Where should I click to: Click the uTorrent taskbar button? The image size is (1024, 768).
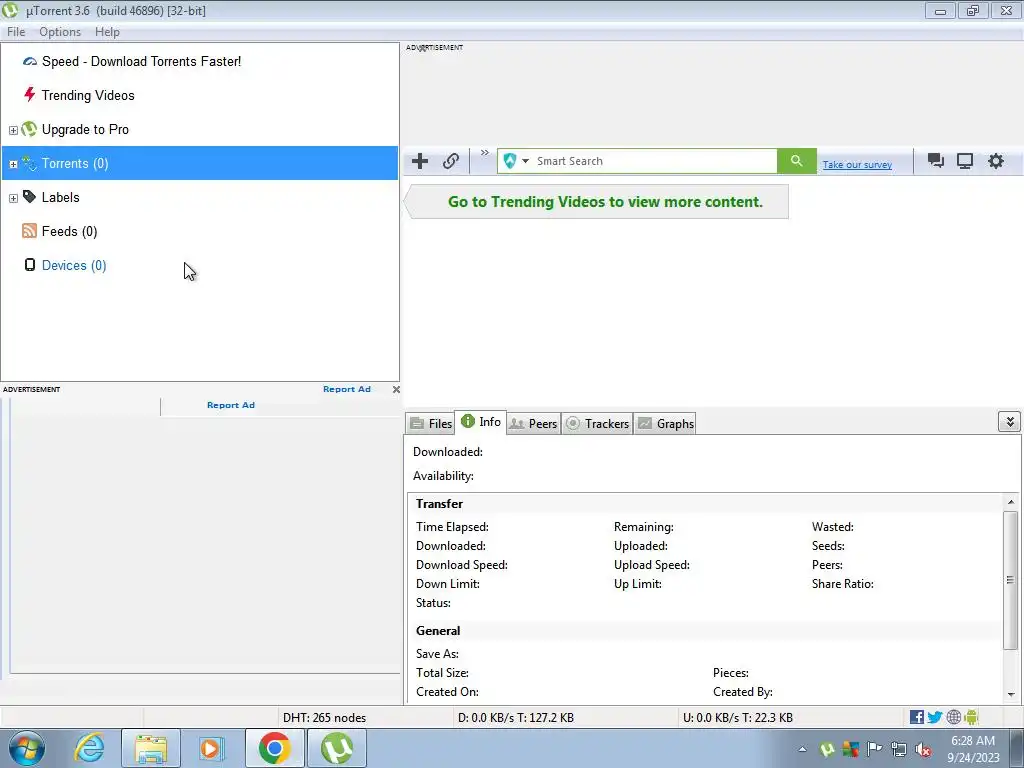click(337, 748)
